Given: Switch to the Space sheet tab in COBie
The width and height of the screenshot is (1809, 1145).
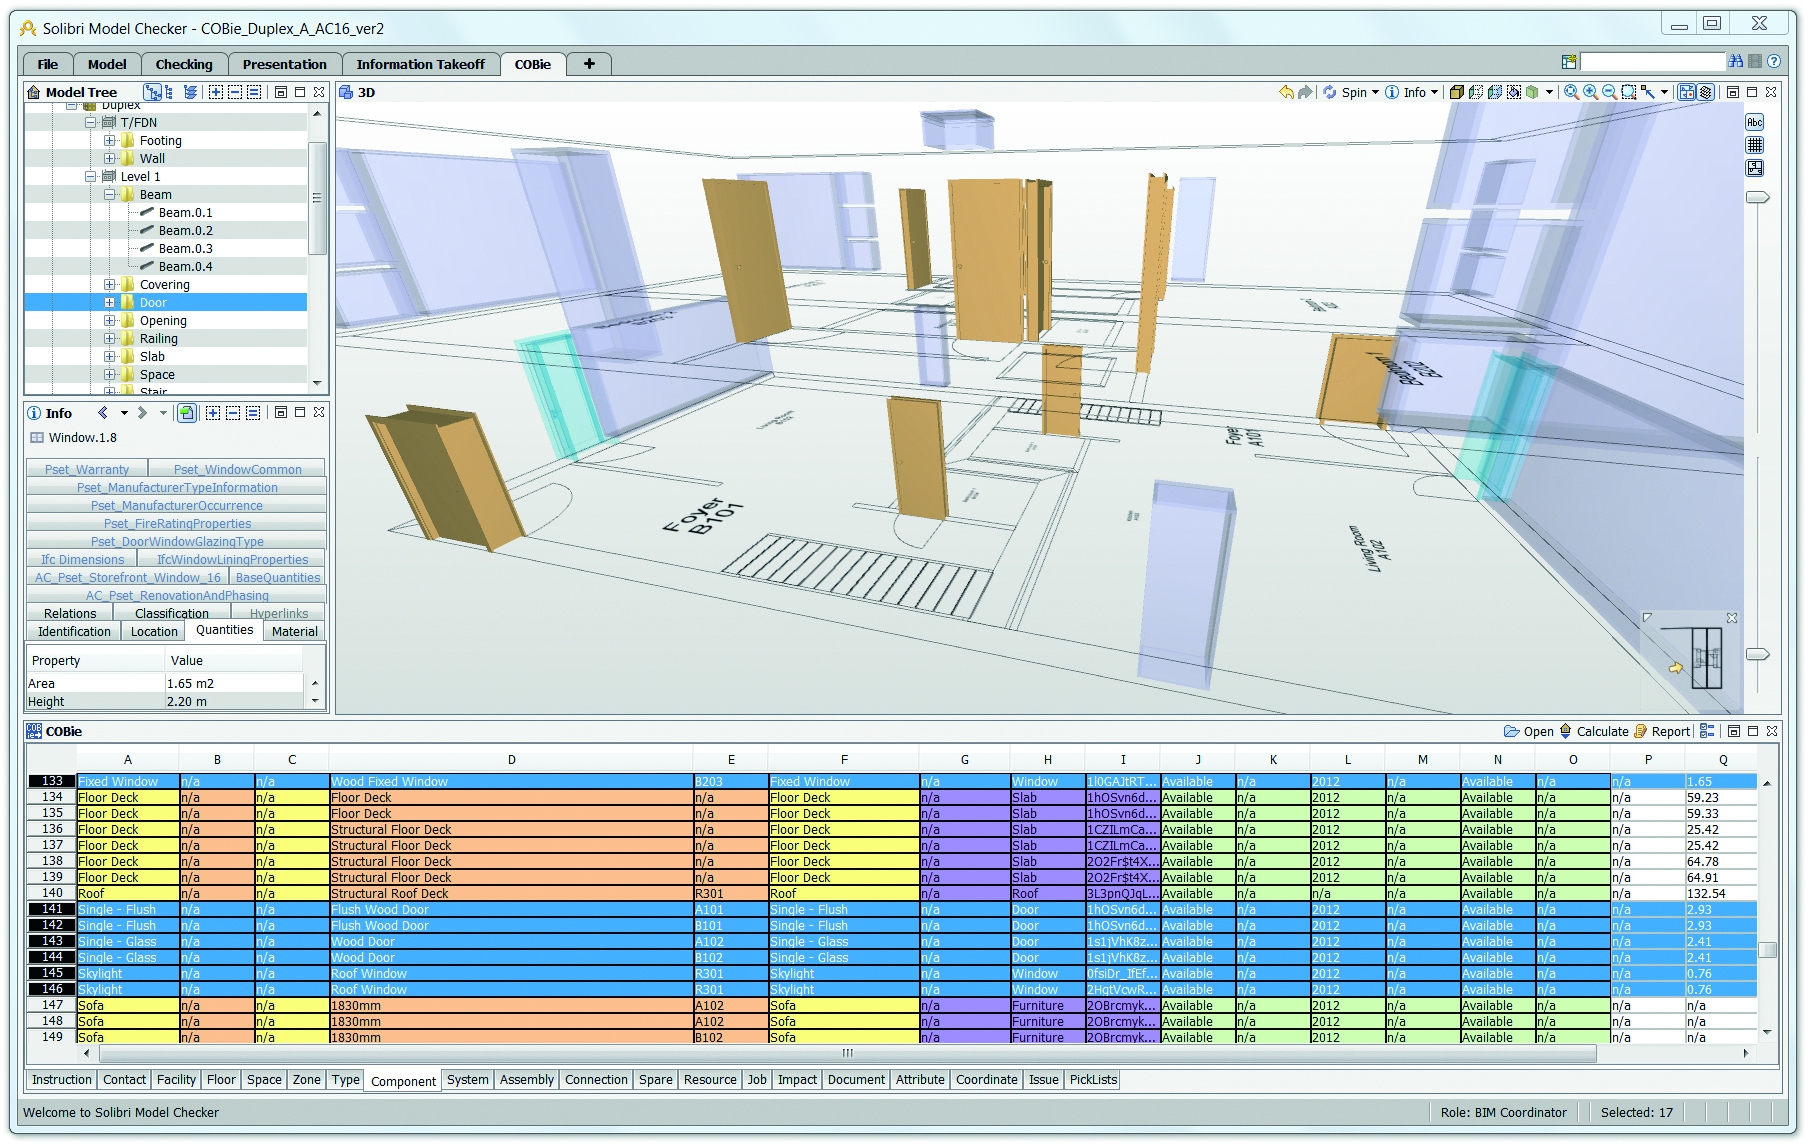Looking at the screenshot, I should [x=264, y=1080].
